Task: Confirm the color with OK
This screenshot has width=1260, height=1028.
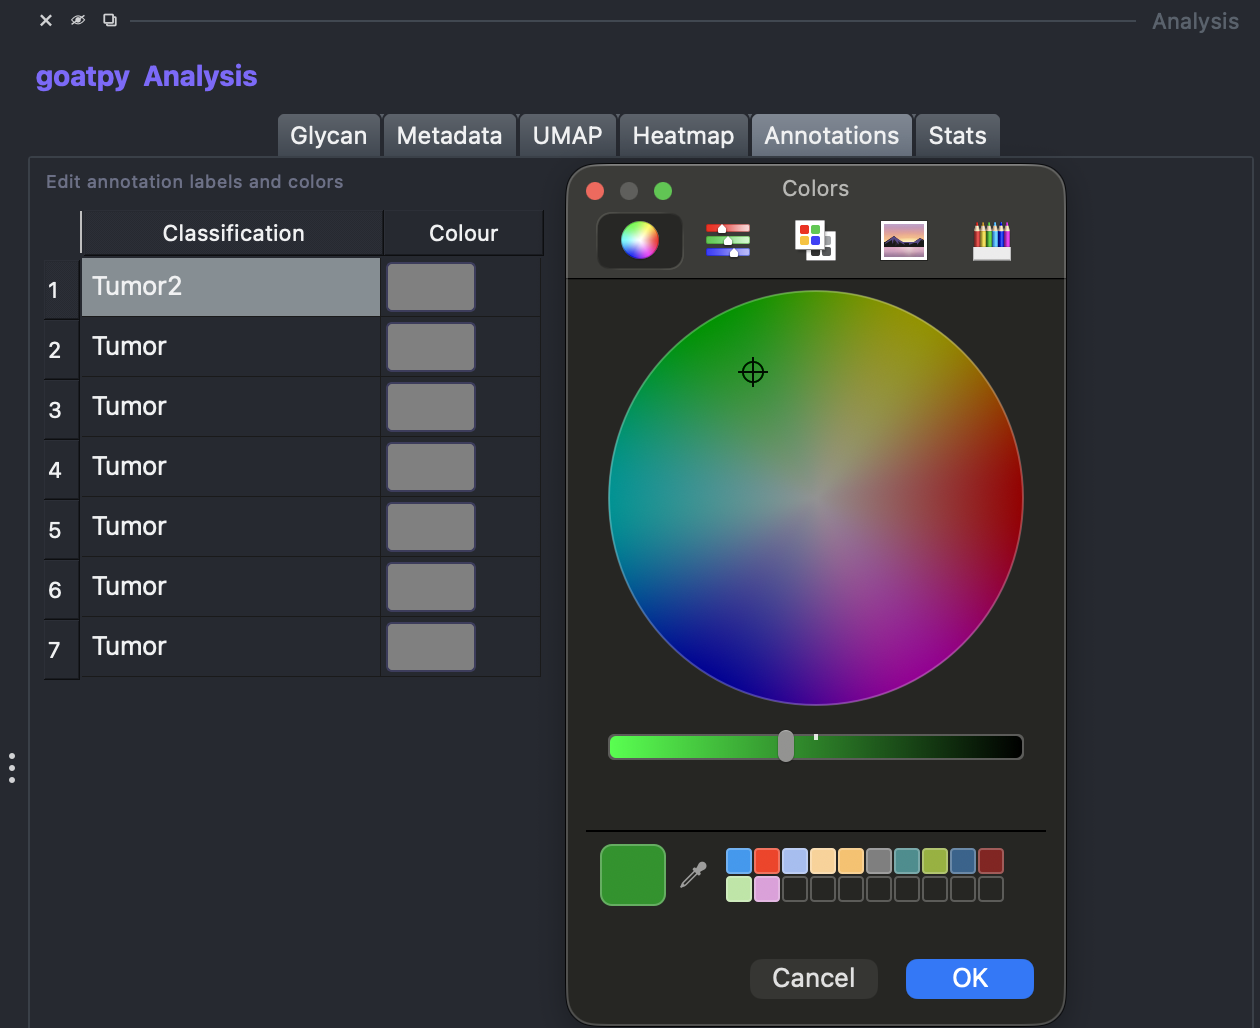Action: [970, 978]
